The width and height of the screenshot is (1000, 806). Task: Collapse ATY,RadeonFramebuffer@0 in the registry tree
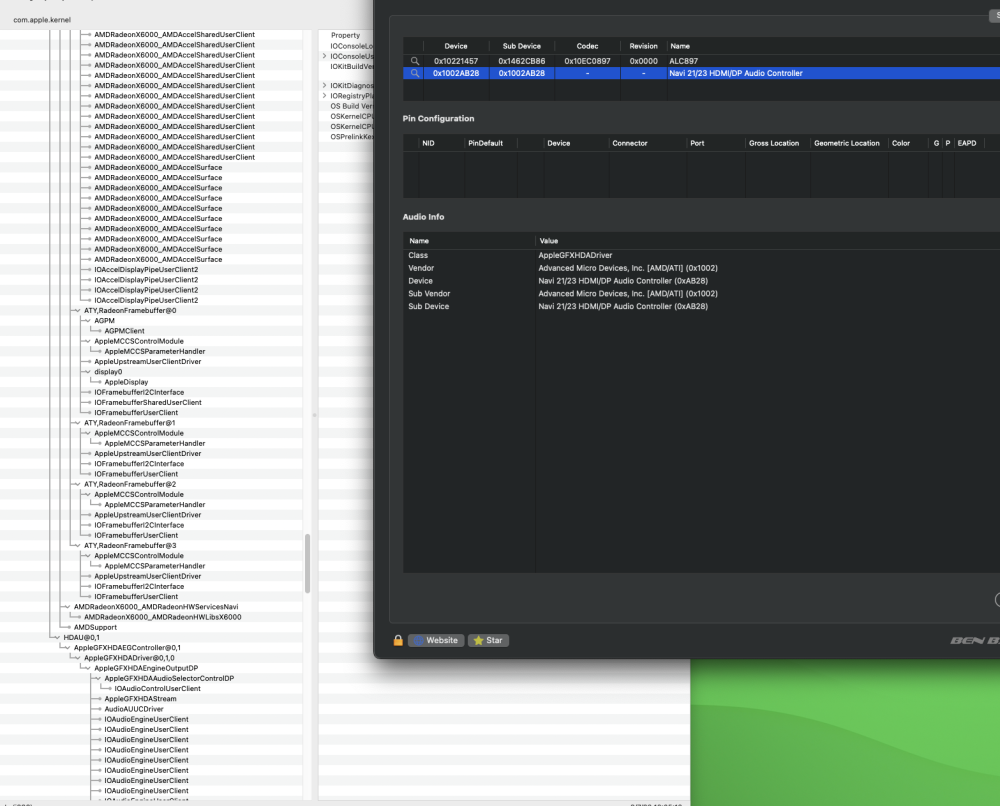78,311
